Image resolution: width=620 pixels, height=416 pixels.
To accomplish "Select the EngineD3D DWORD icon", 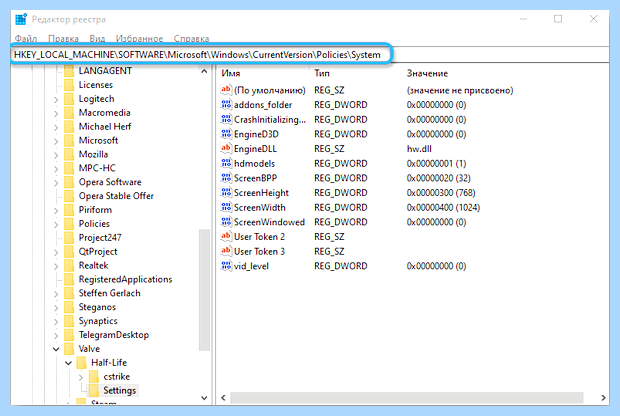I will point(226,134).
